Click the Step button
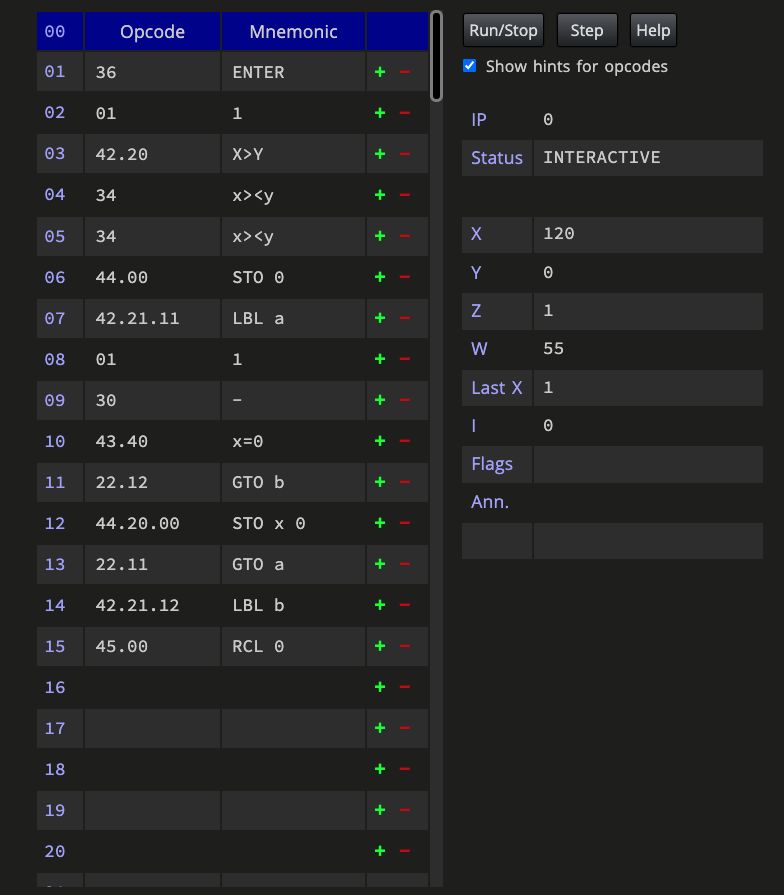Screen dimensions: 784x895 click(587, 30)
